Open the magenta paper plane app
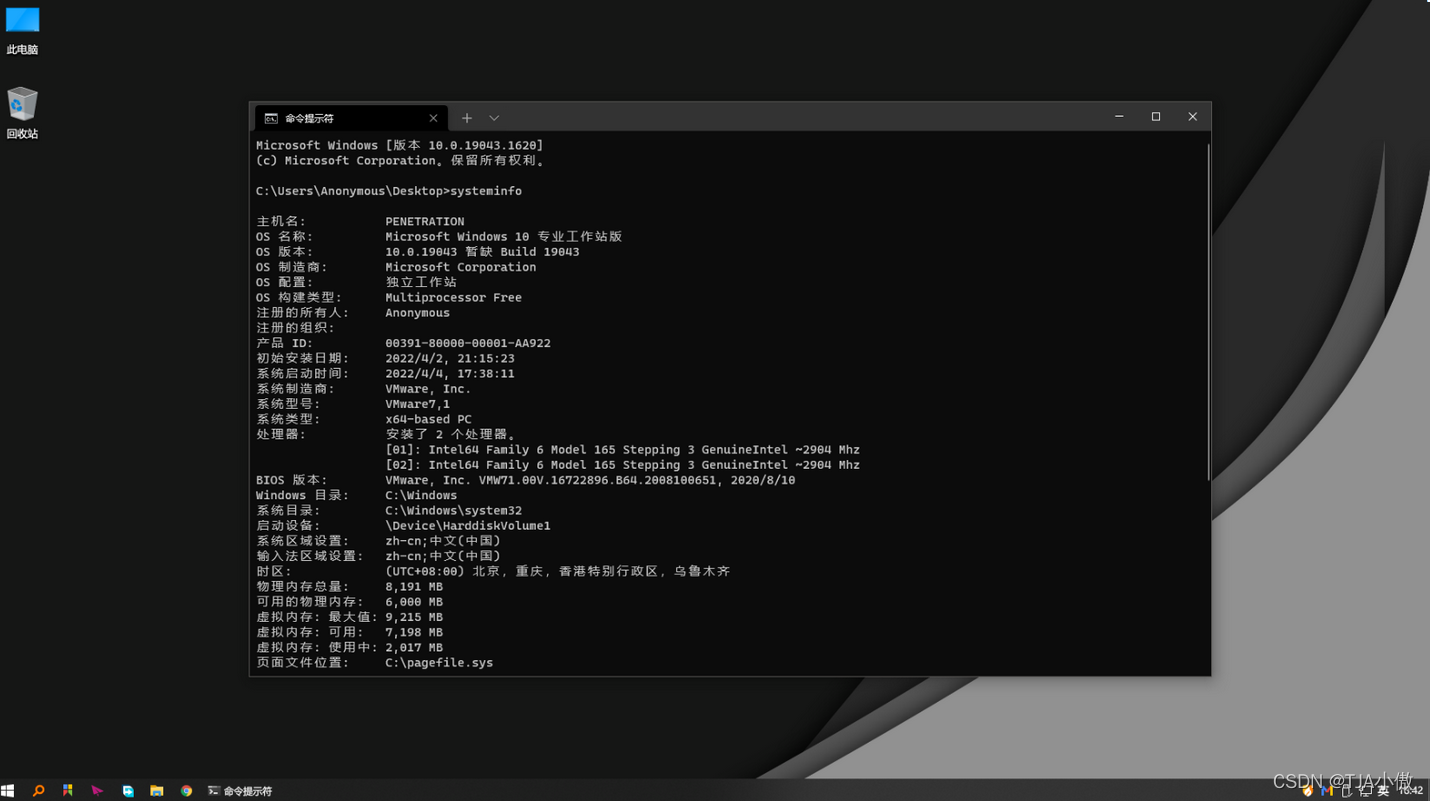Image resolution: width=1430 pixels, height=801 pixels. [x=97, y=790]
